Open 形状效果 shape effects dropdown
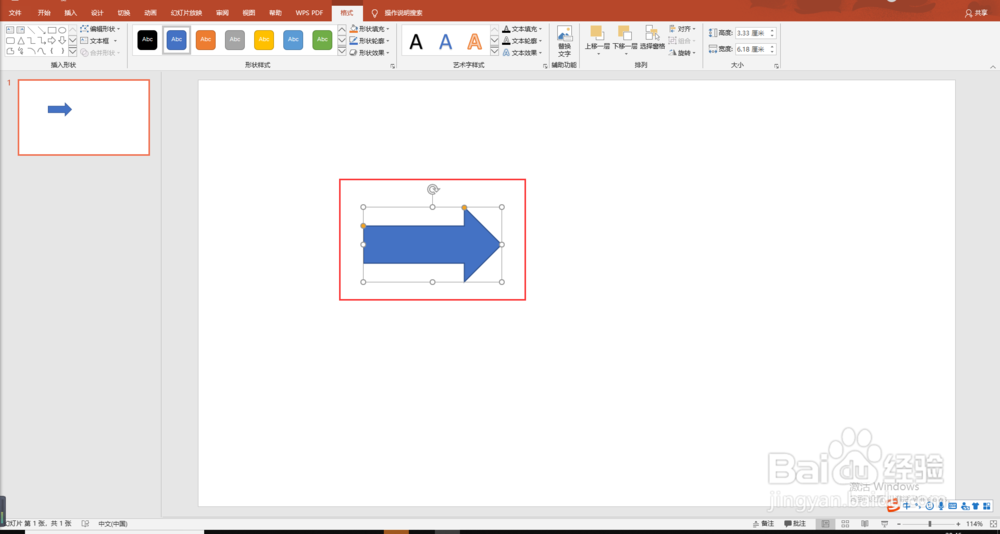 pyautogui.click(x=370, y=52)
